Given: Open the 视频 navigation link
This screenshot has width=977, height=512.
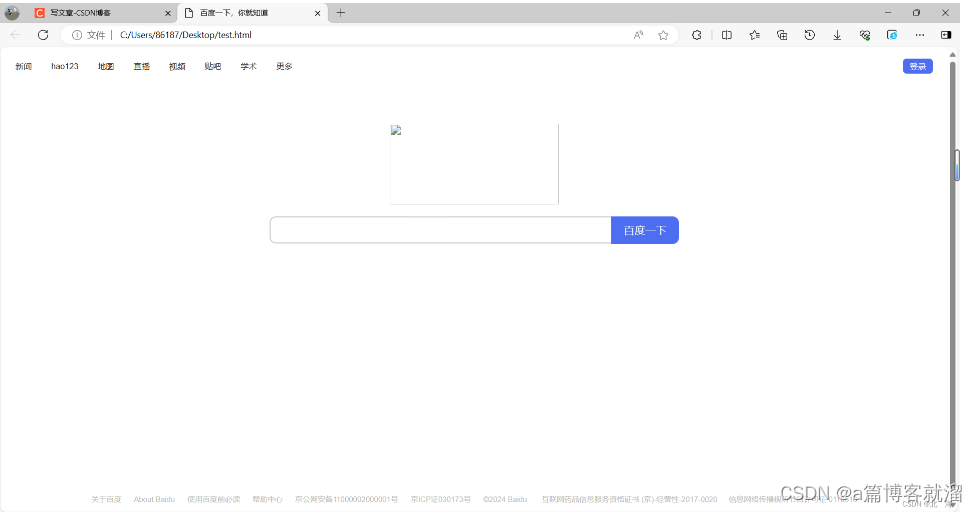Looking at the screenshot, I should click(x=177, y=66).
